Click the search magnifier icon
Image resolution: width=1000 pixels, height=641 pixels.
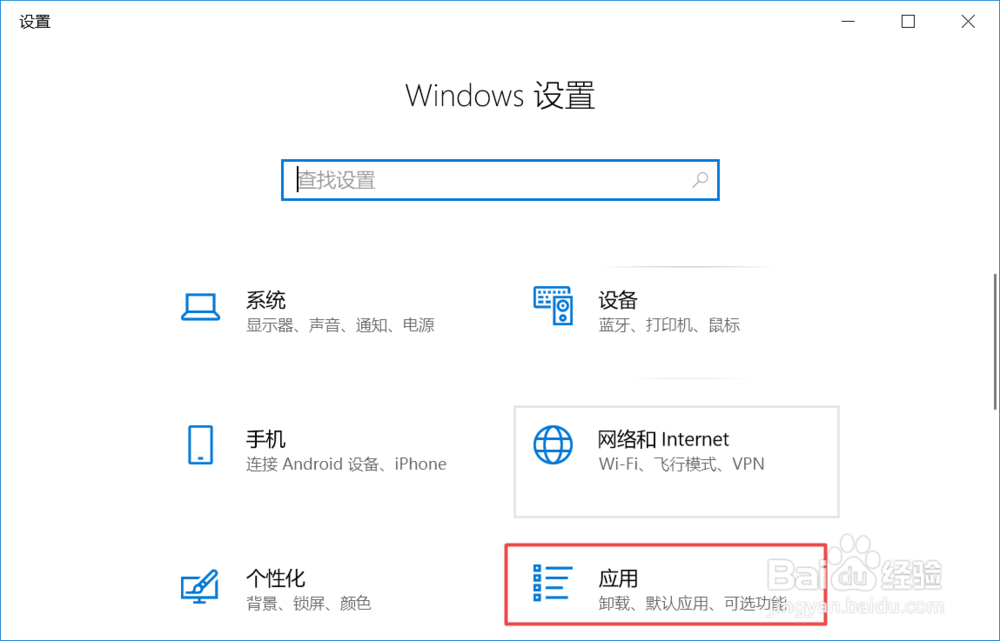(x=700, y=180)
